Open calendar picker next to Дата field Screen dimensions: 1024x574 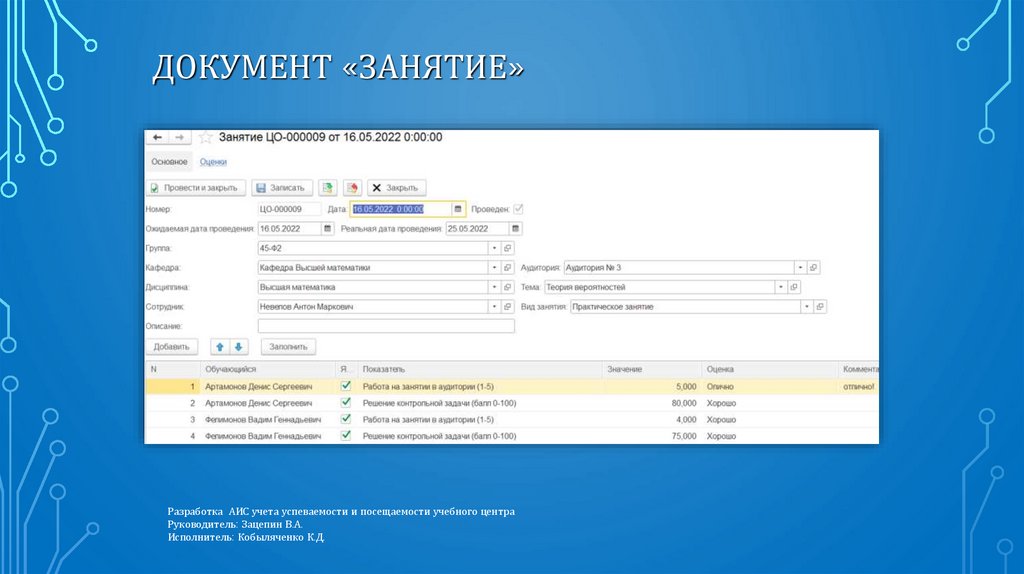[458, 209]
